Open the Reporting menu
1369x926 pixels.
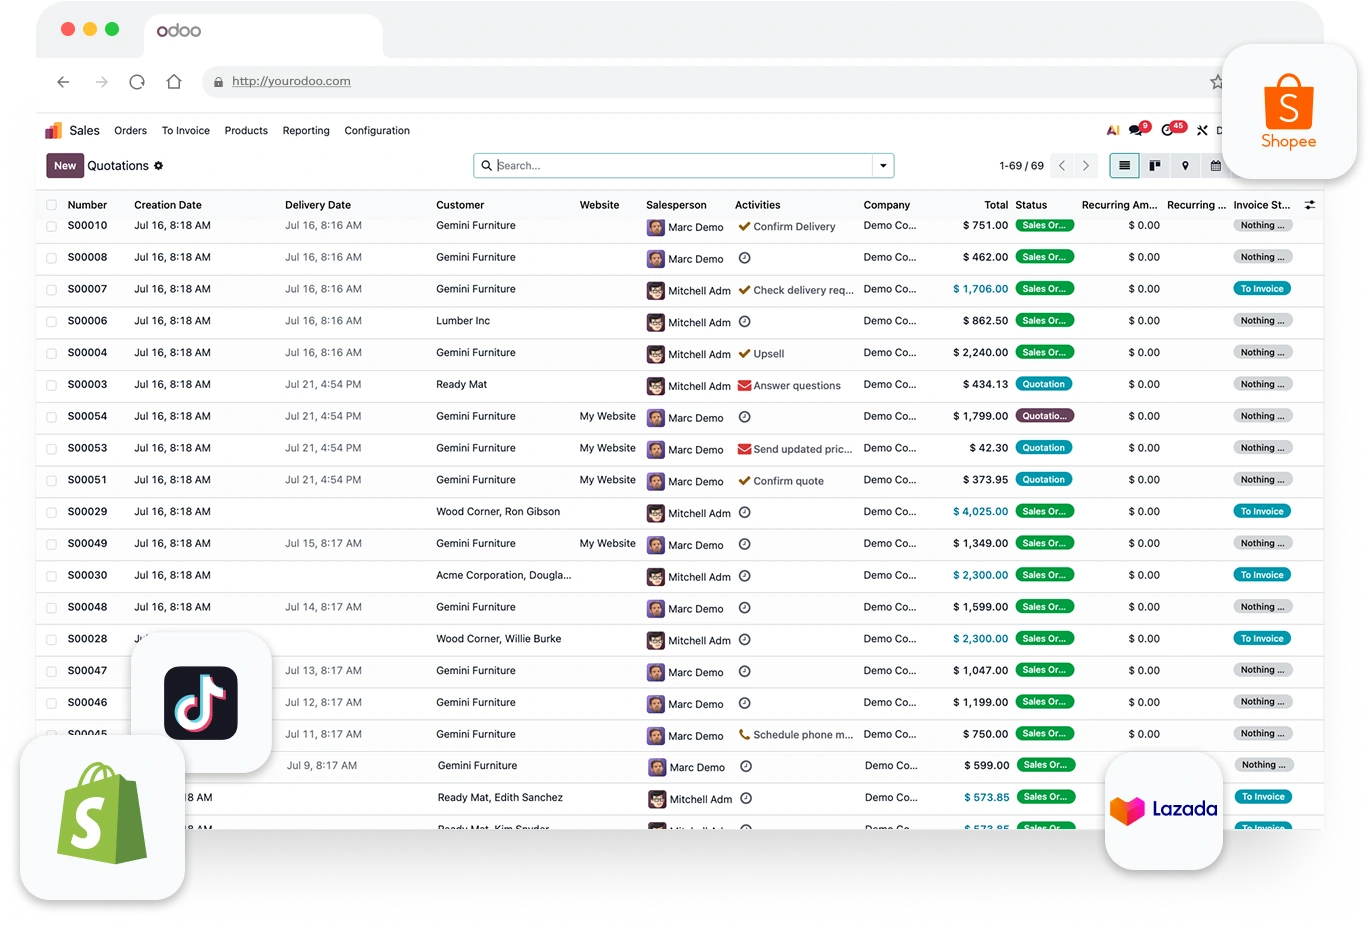point(306,131)
